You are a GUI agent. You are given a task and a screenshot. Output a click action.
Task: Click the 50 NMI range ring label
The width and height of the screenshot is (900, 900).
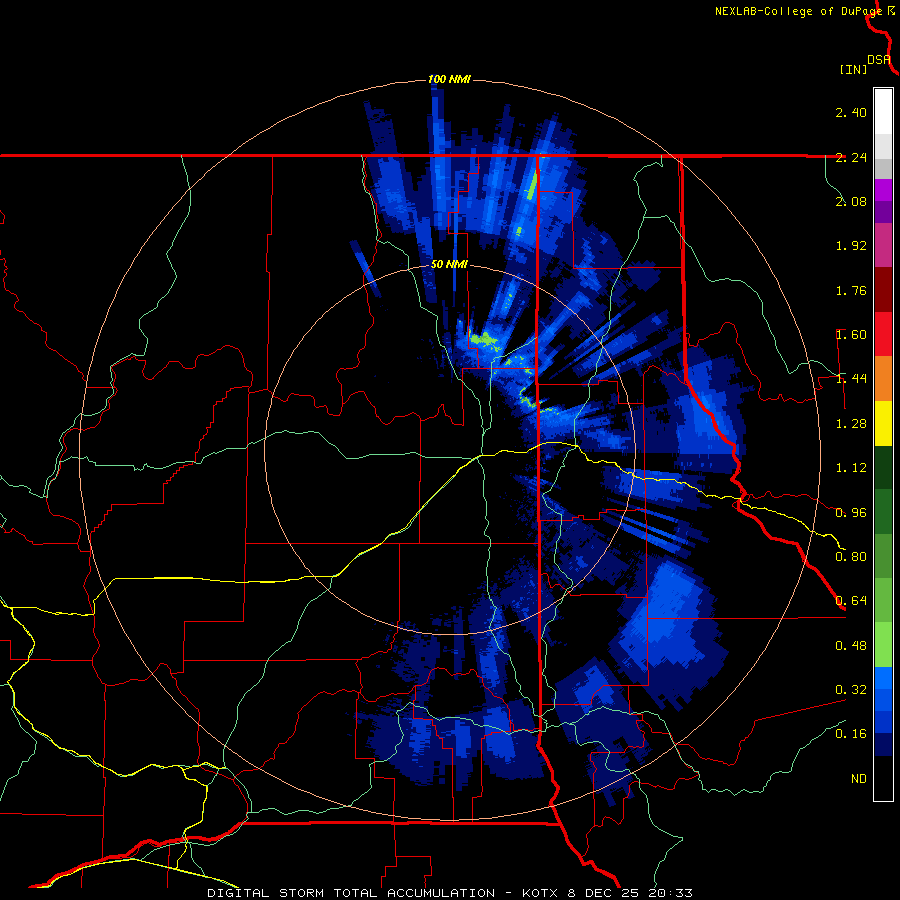[449, 265]
